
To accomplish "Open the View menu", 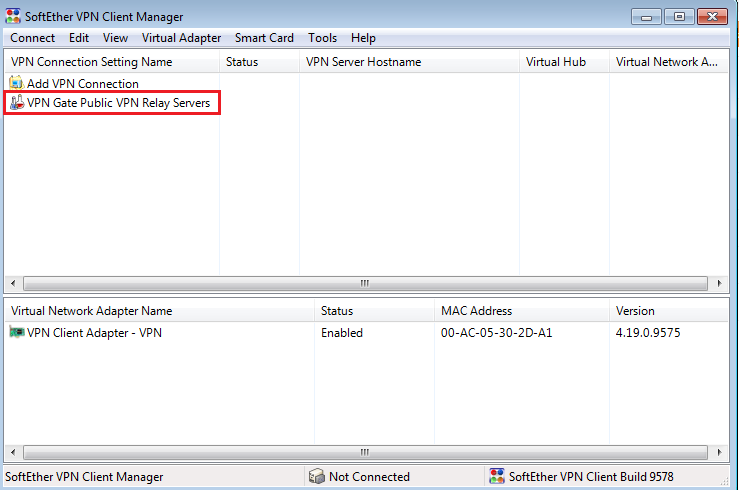I will coord(115,38).
